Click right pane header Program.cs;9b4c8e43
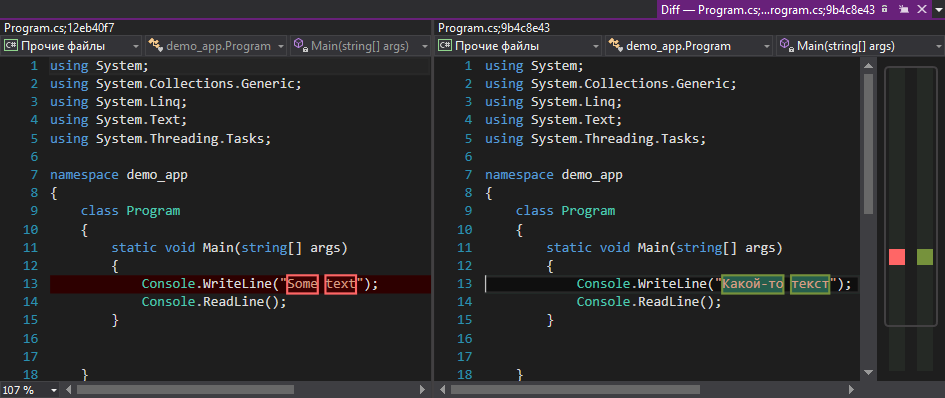Screen dimensions: 945x398 (x=494, y=28)
